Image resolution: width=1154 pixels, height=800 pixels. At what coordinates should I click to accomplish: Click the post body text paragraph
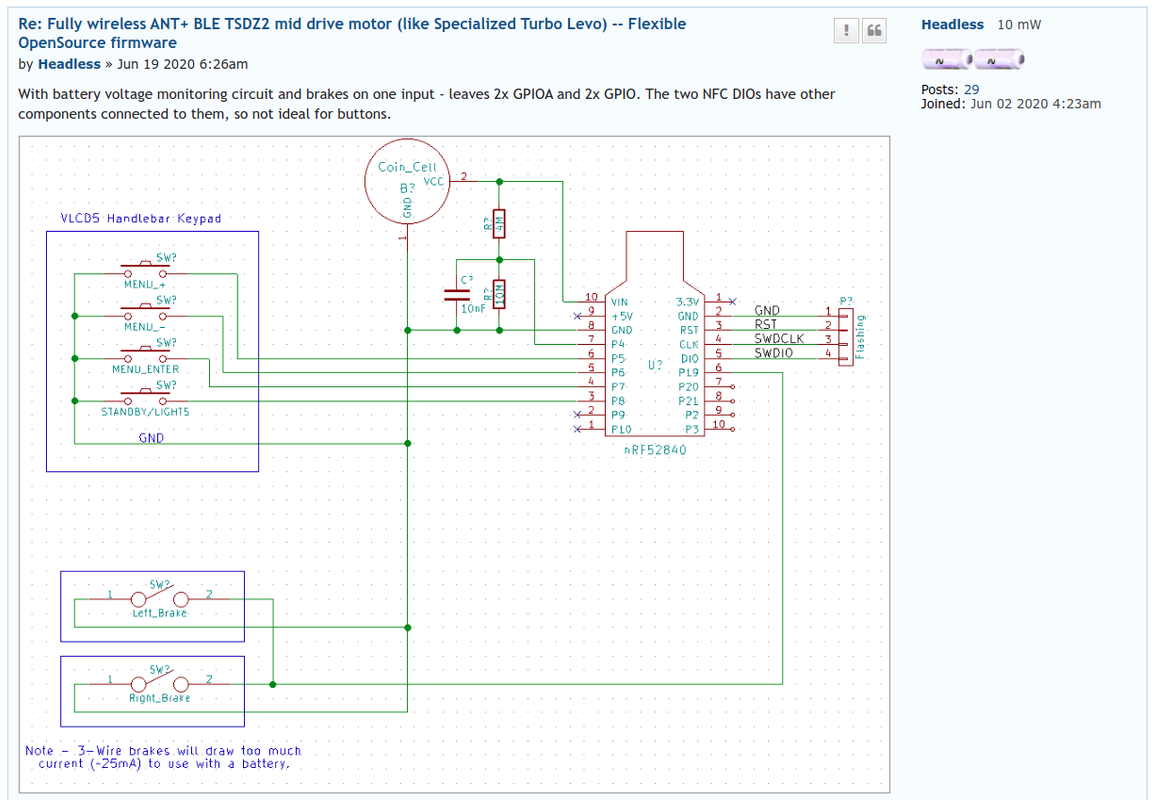[426, 104]
